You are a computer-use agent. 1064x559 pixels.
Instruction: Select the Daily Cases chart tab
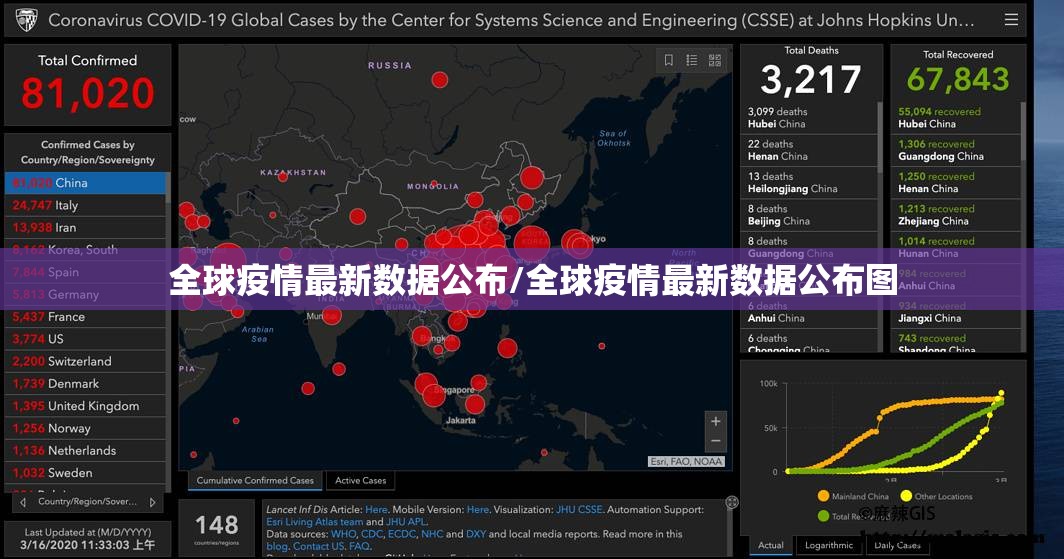click(897, 545)
